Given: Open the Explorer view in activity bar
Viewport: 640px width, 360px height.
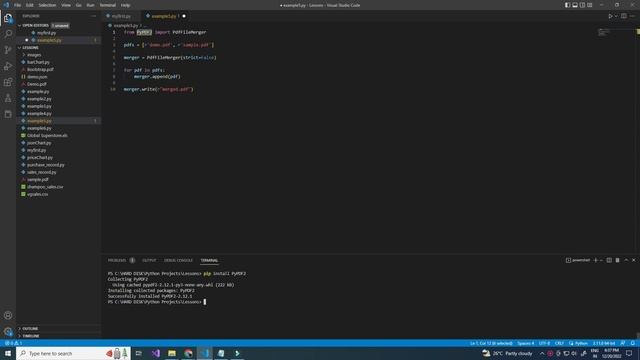Looking at the screenshot, I should point(8,18).
